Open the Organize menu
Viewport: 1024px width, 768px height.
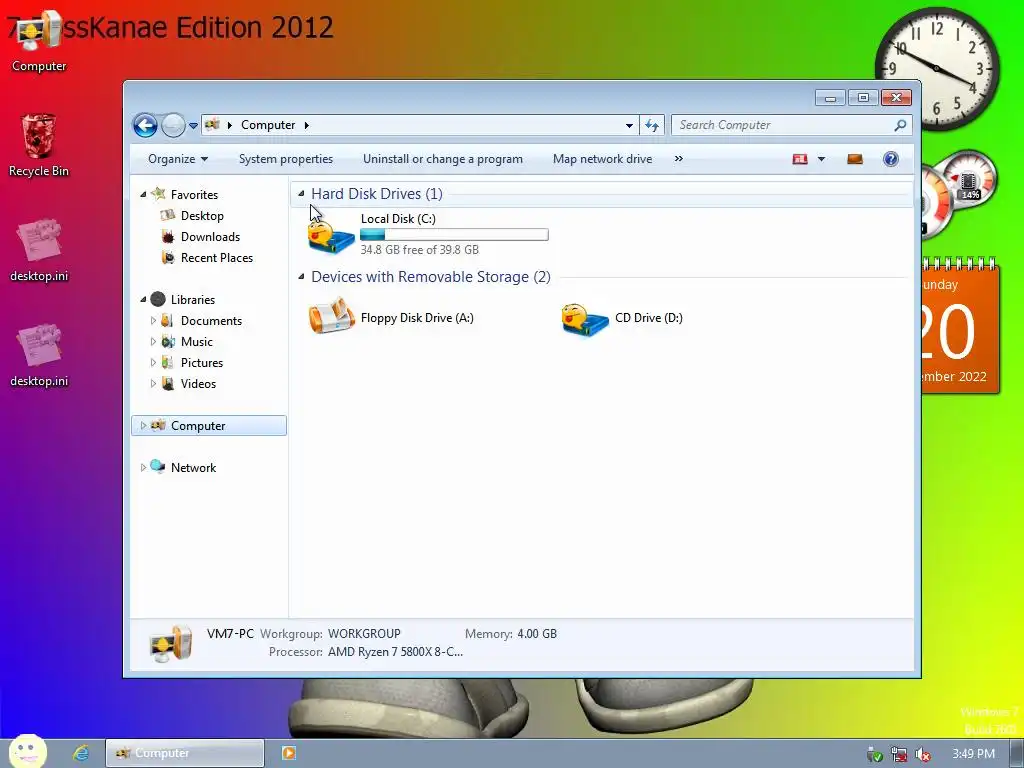pyautogui.click(x=178, y=159)
